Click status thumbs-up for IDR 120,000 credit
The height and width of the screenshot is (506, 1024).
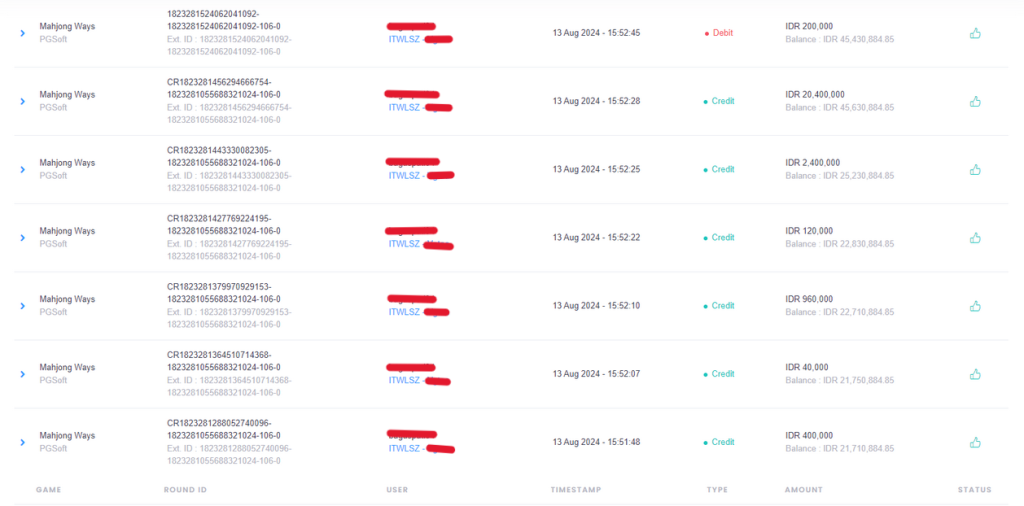click(x=975, y=238)
